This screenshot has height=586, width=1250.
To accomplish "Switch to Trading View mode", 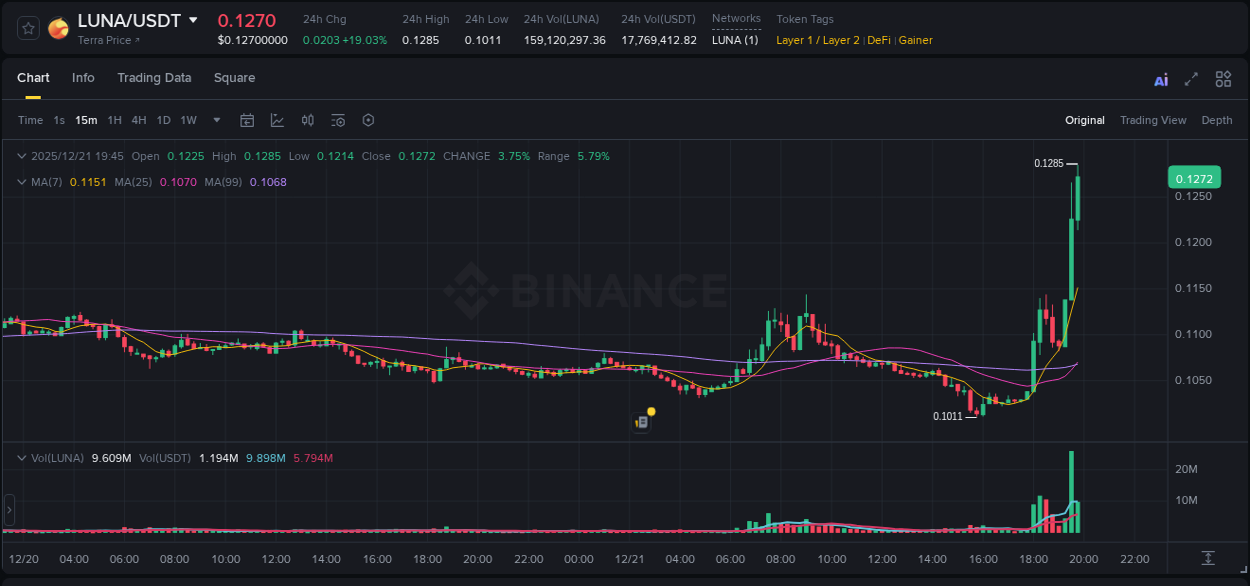I will click(1153, 120).
